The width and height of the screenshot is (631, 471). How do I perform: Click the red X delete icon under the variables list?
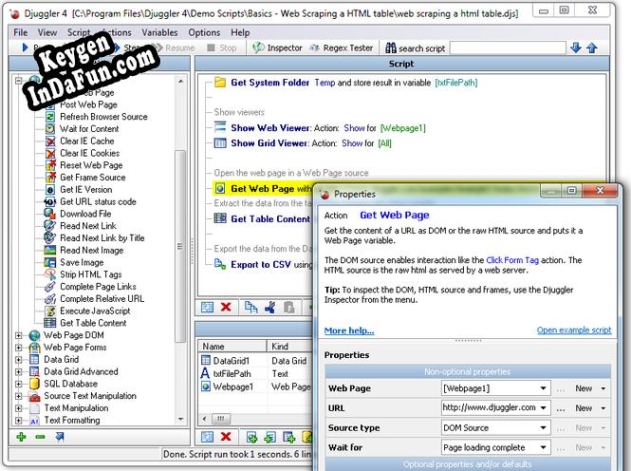click(226, 437)
